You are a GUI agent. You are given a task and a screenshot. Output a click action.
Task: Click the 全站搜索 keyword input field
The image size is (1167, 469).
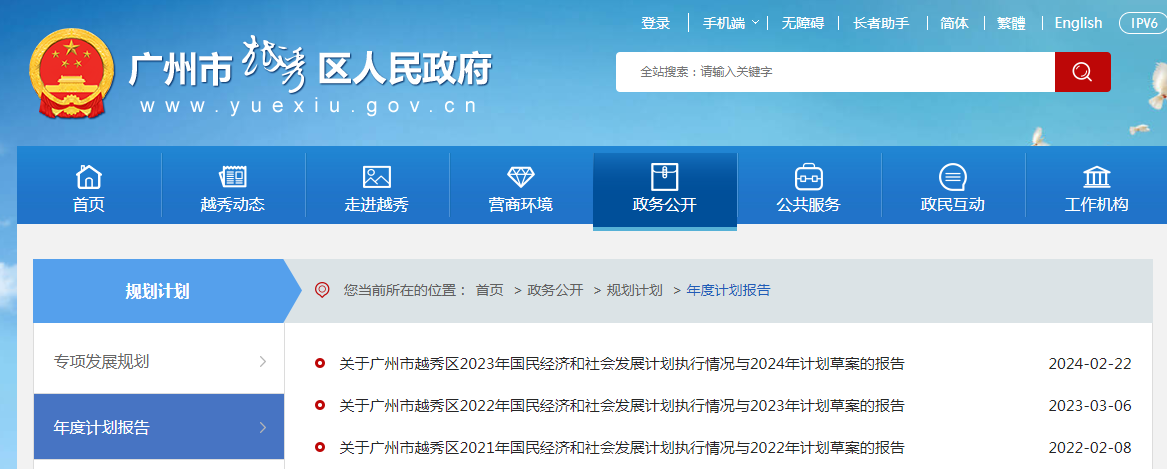(835, 72)
